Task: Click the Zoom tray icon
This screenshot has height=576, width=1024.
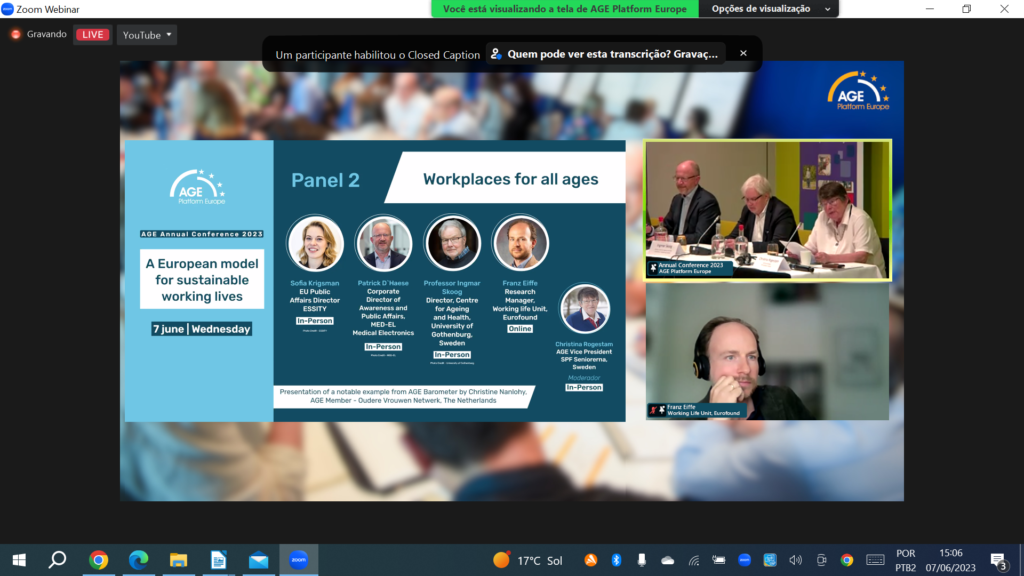Action: pyautogui.click(x=744, y=560)
